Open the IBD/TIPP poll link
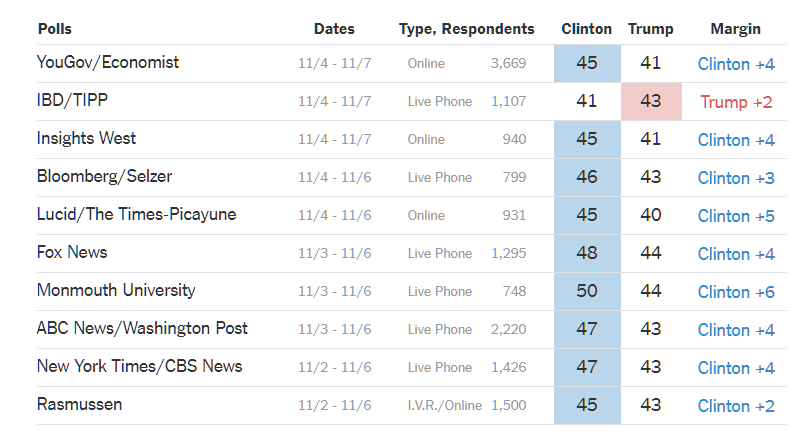This screenshot has width=802, height=435. 72,100
